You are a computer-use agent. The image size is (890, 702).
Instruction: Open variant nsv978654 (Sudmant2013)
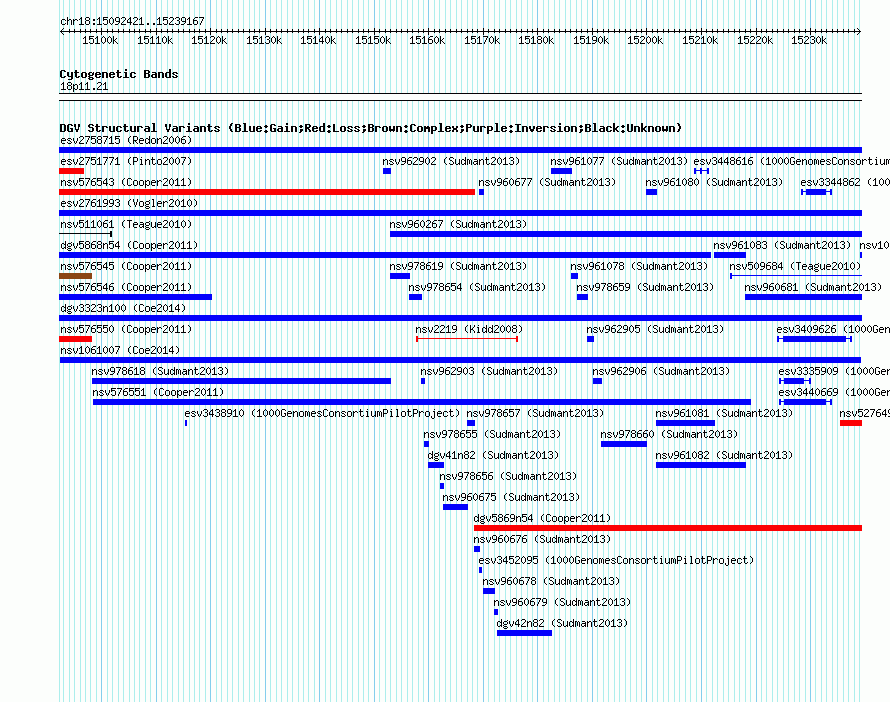(x=477, y=287)
